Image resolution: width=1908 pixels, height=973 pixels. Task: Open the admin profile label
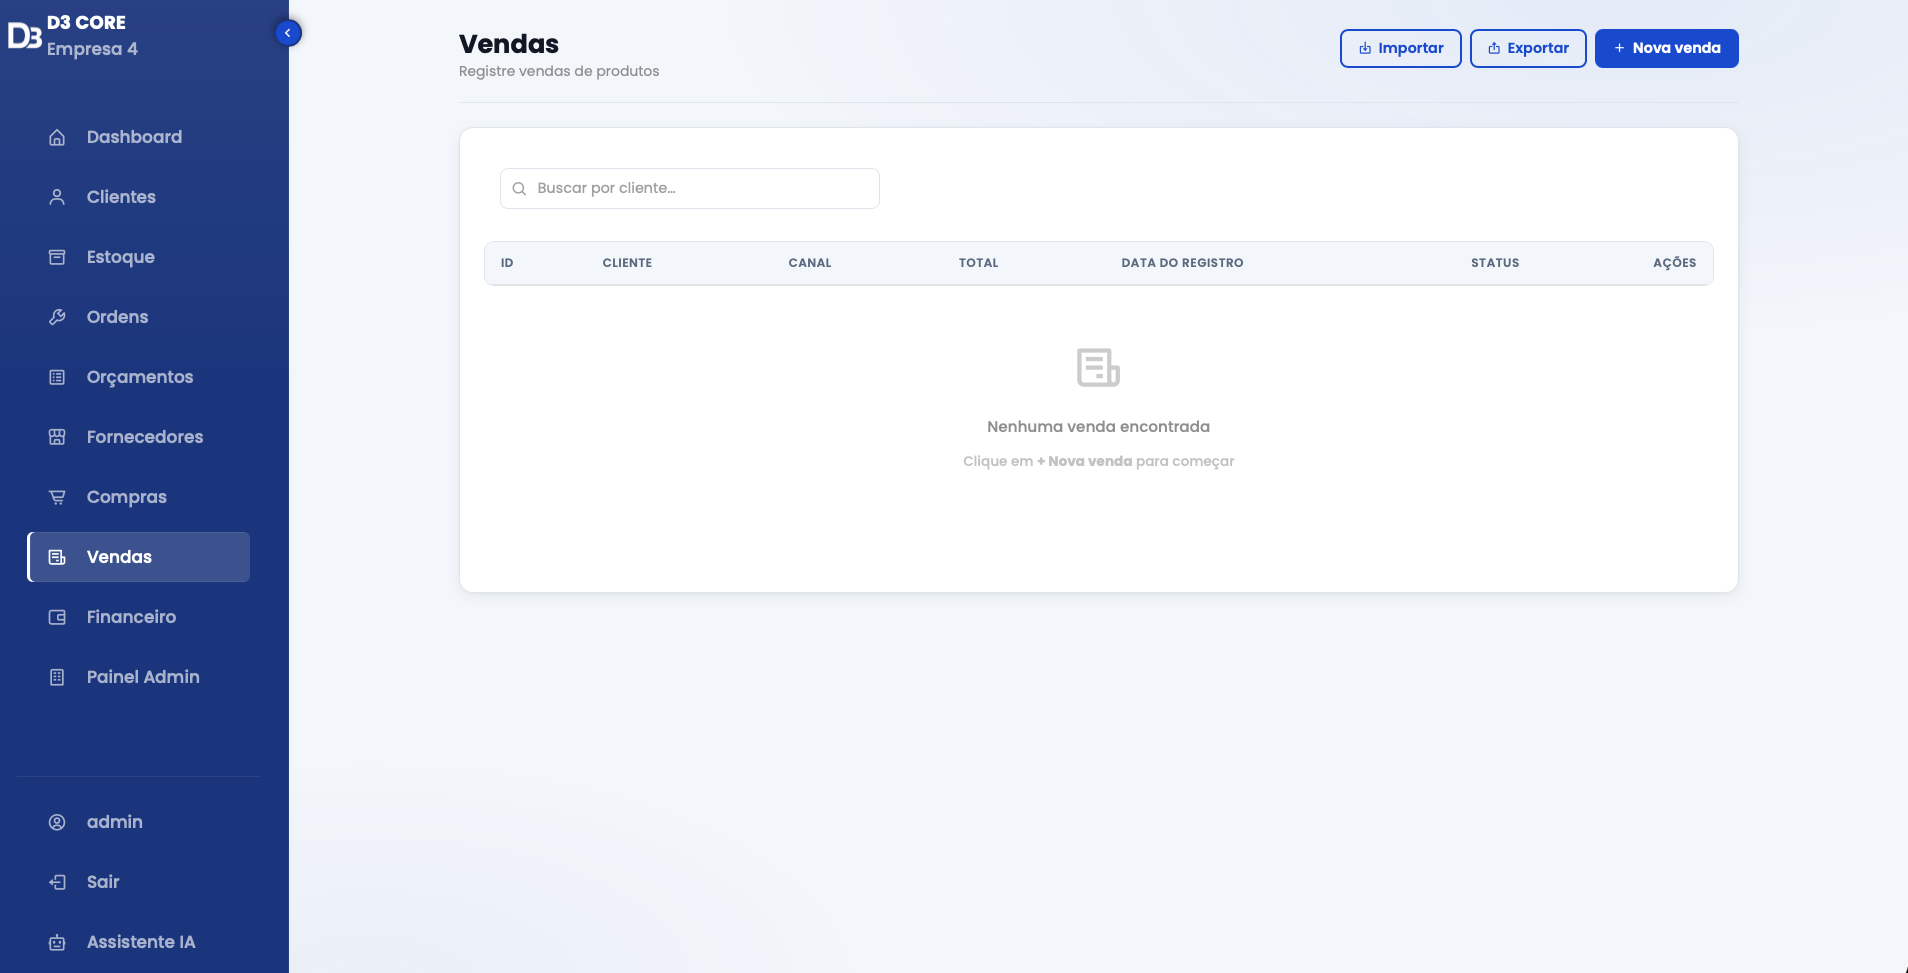(x=115, y=822)
